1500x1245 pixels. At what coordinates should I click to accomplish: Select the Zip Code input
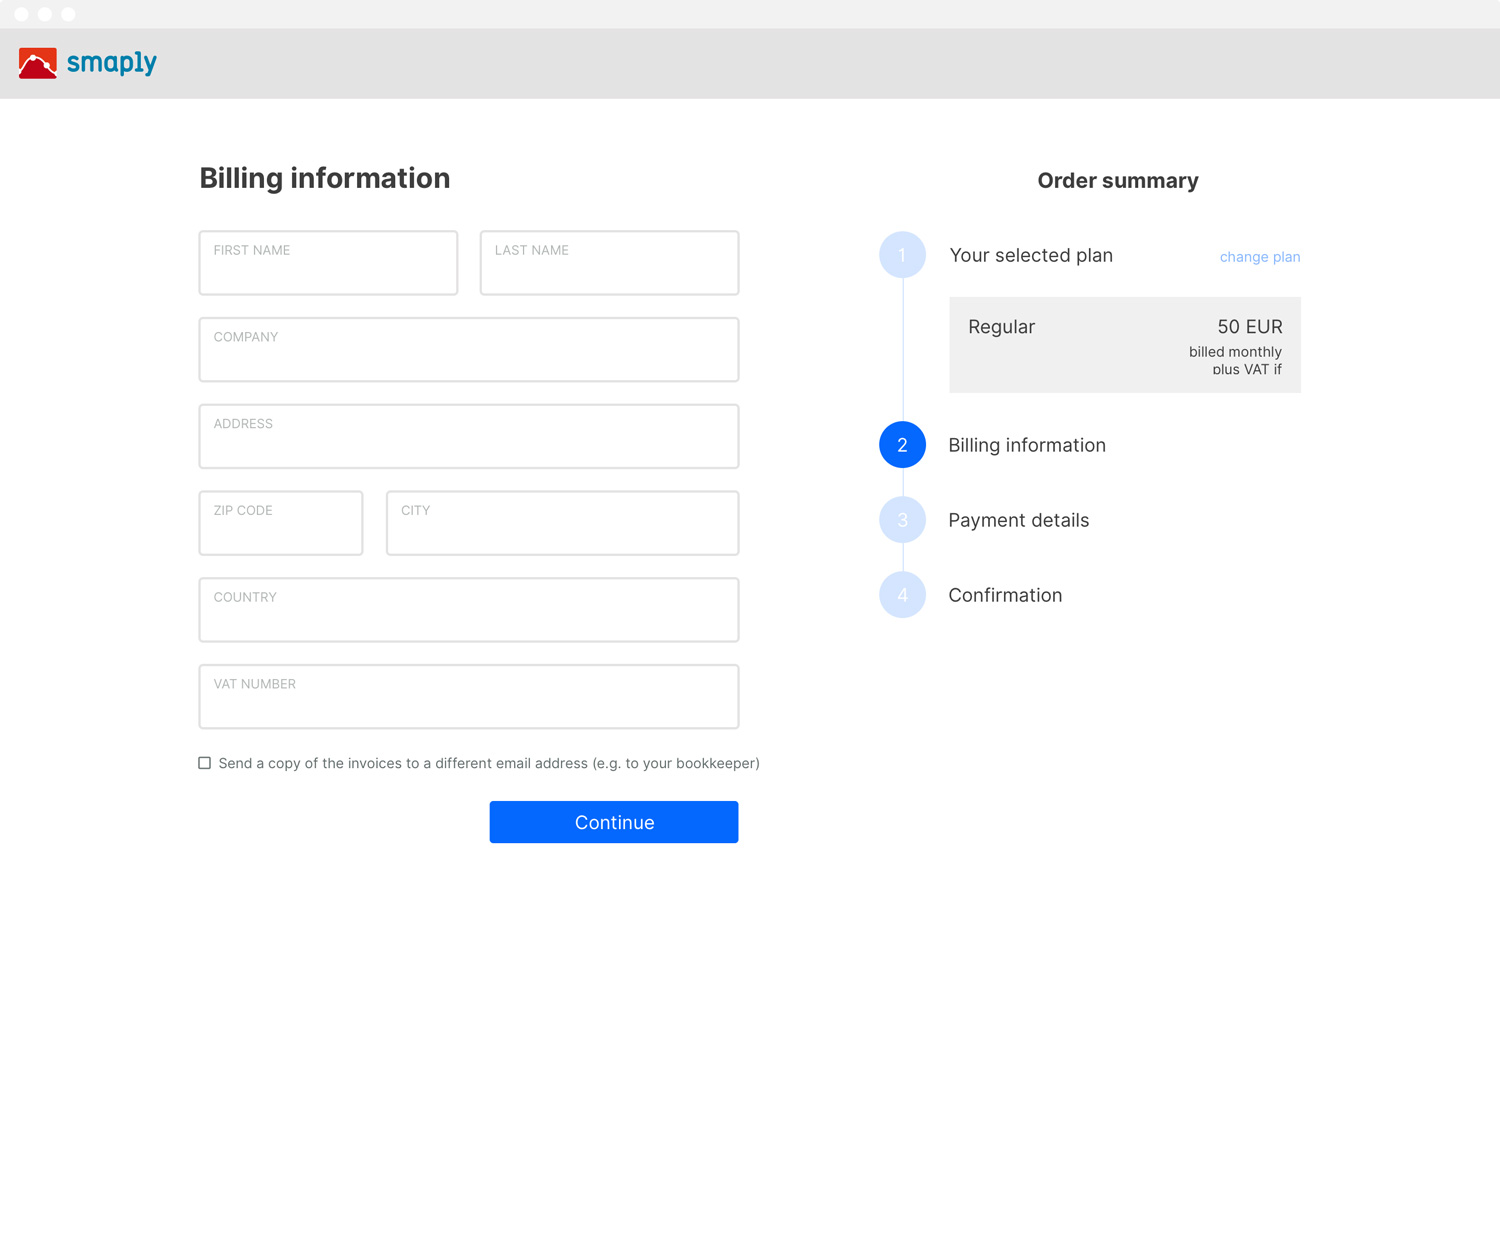281,523
